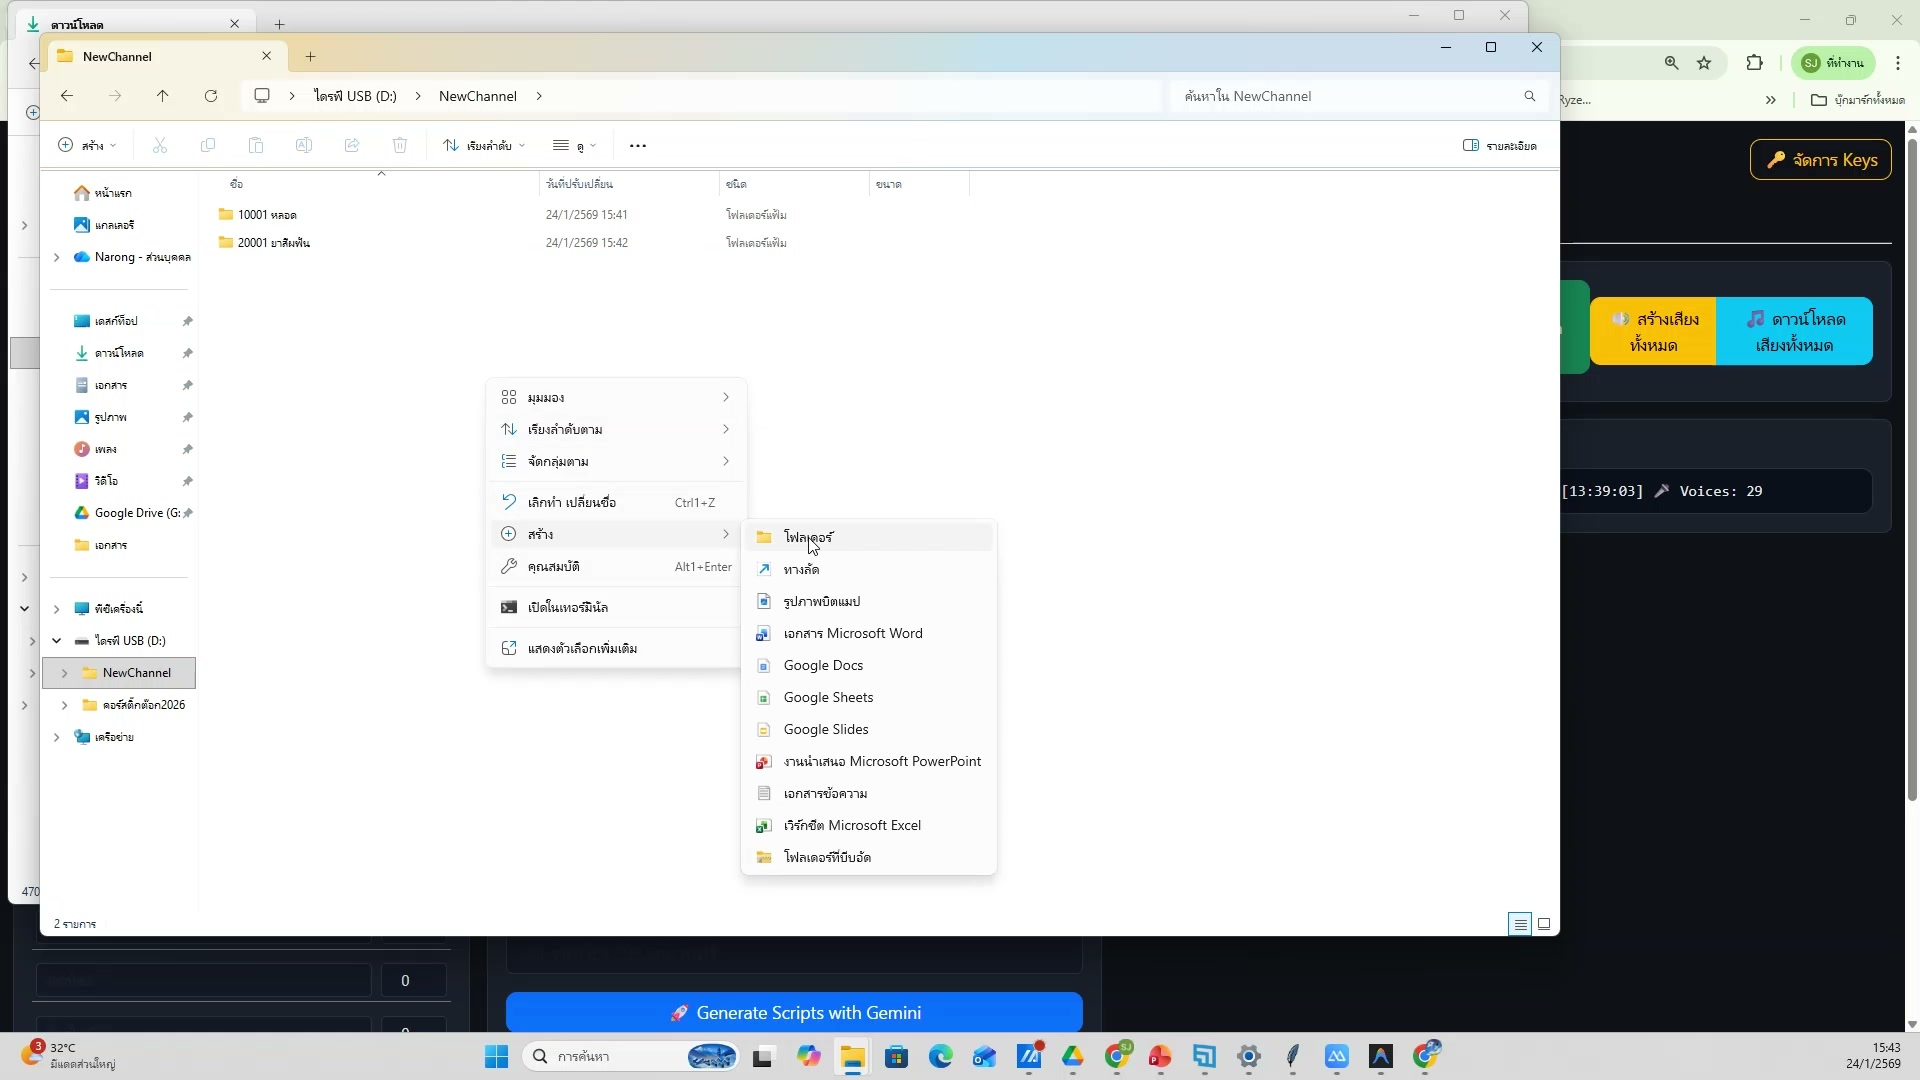Screen dimensions: 1920x1080
Task: Click the Windows Start button
Action: click(x=496, y=1057)
